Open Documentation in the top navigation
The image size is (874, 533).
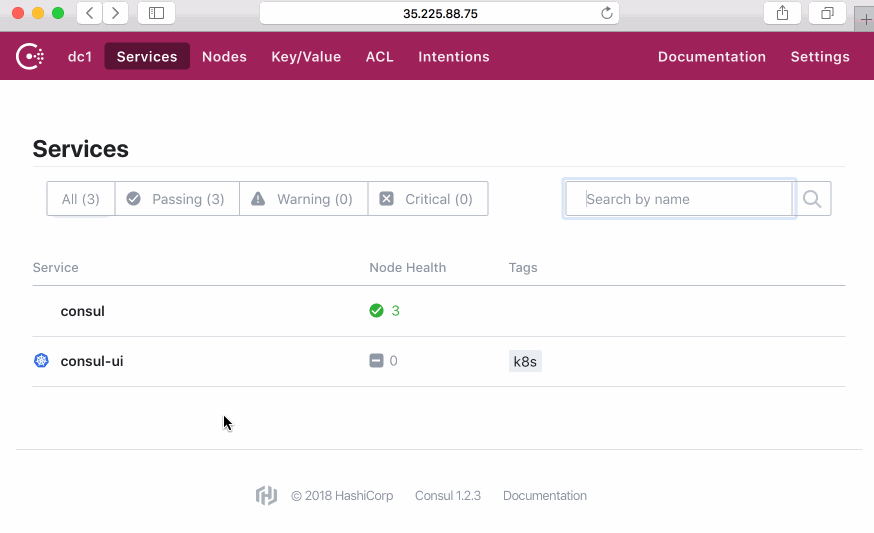tap(712, 56)
